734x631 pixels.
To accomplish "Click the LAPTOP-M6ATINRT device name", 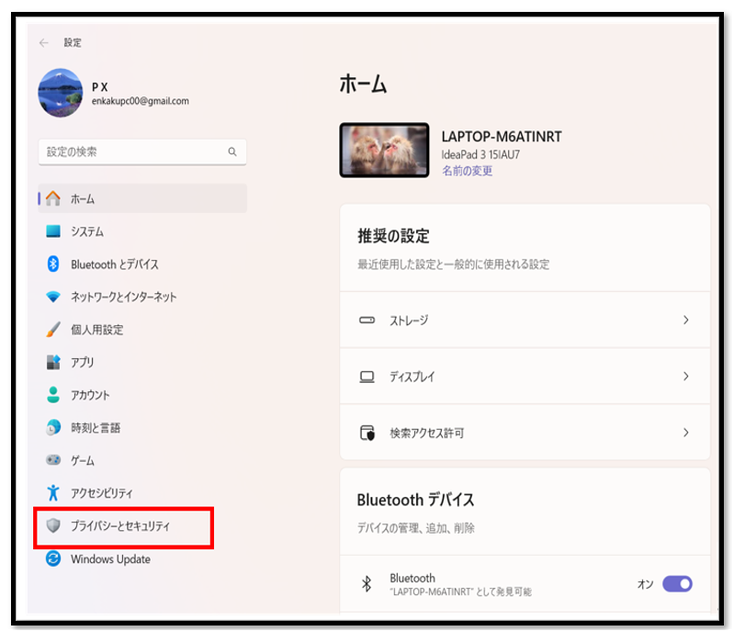I will coord(501,136).
